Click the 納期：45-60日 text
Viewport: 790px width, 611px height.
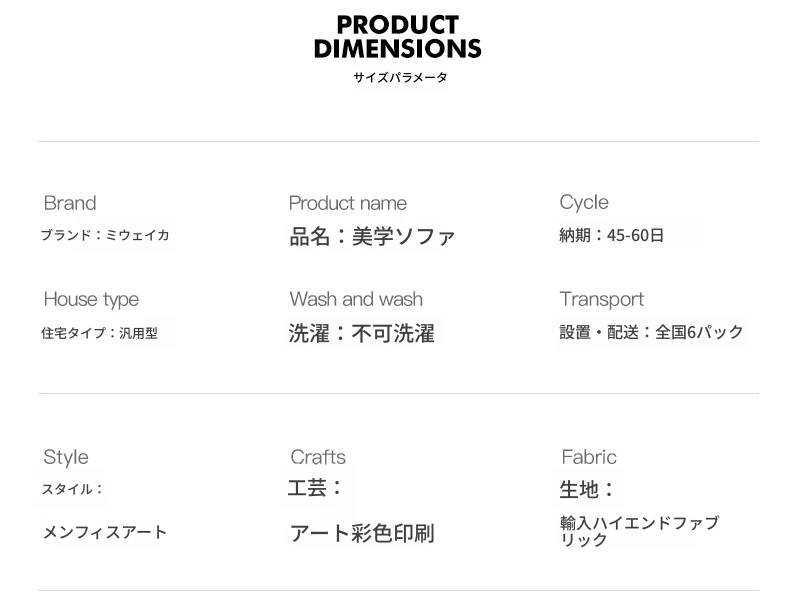(x=611, y=236)
